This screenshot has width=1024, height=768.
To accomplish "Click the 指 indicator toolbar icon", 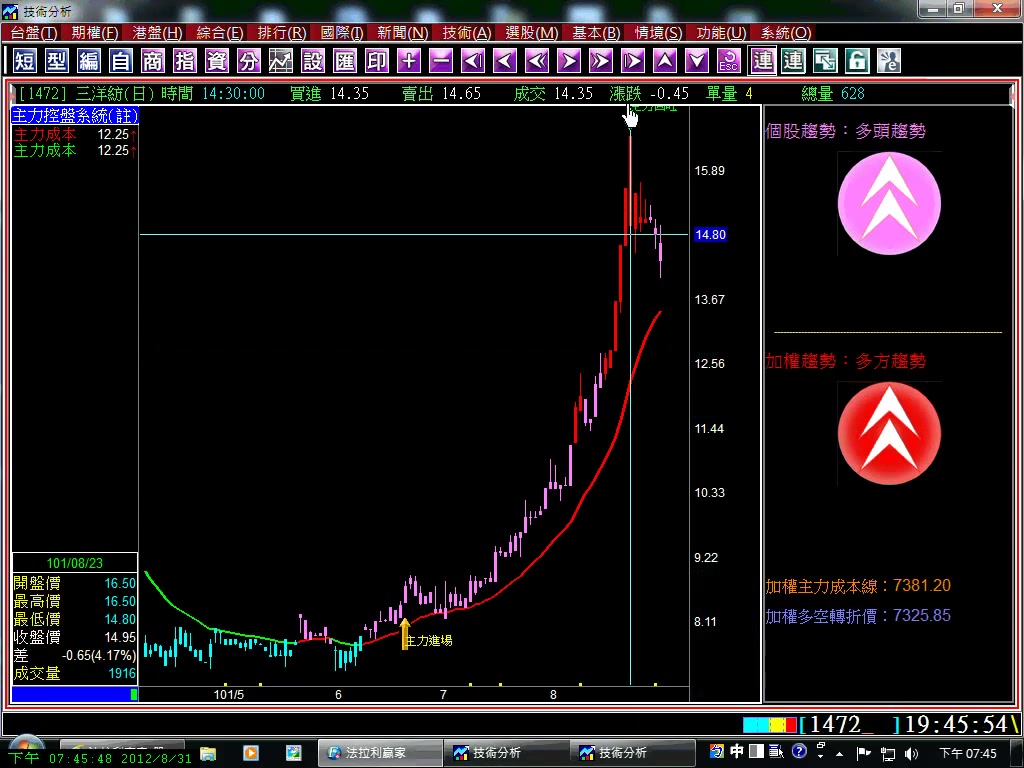I will [x=185, y=61].
